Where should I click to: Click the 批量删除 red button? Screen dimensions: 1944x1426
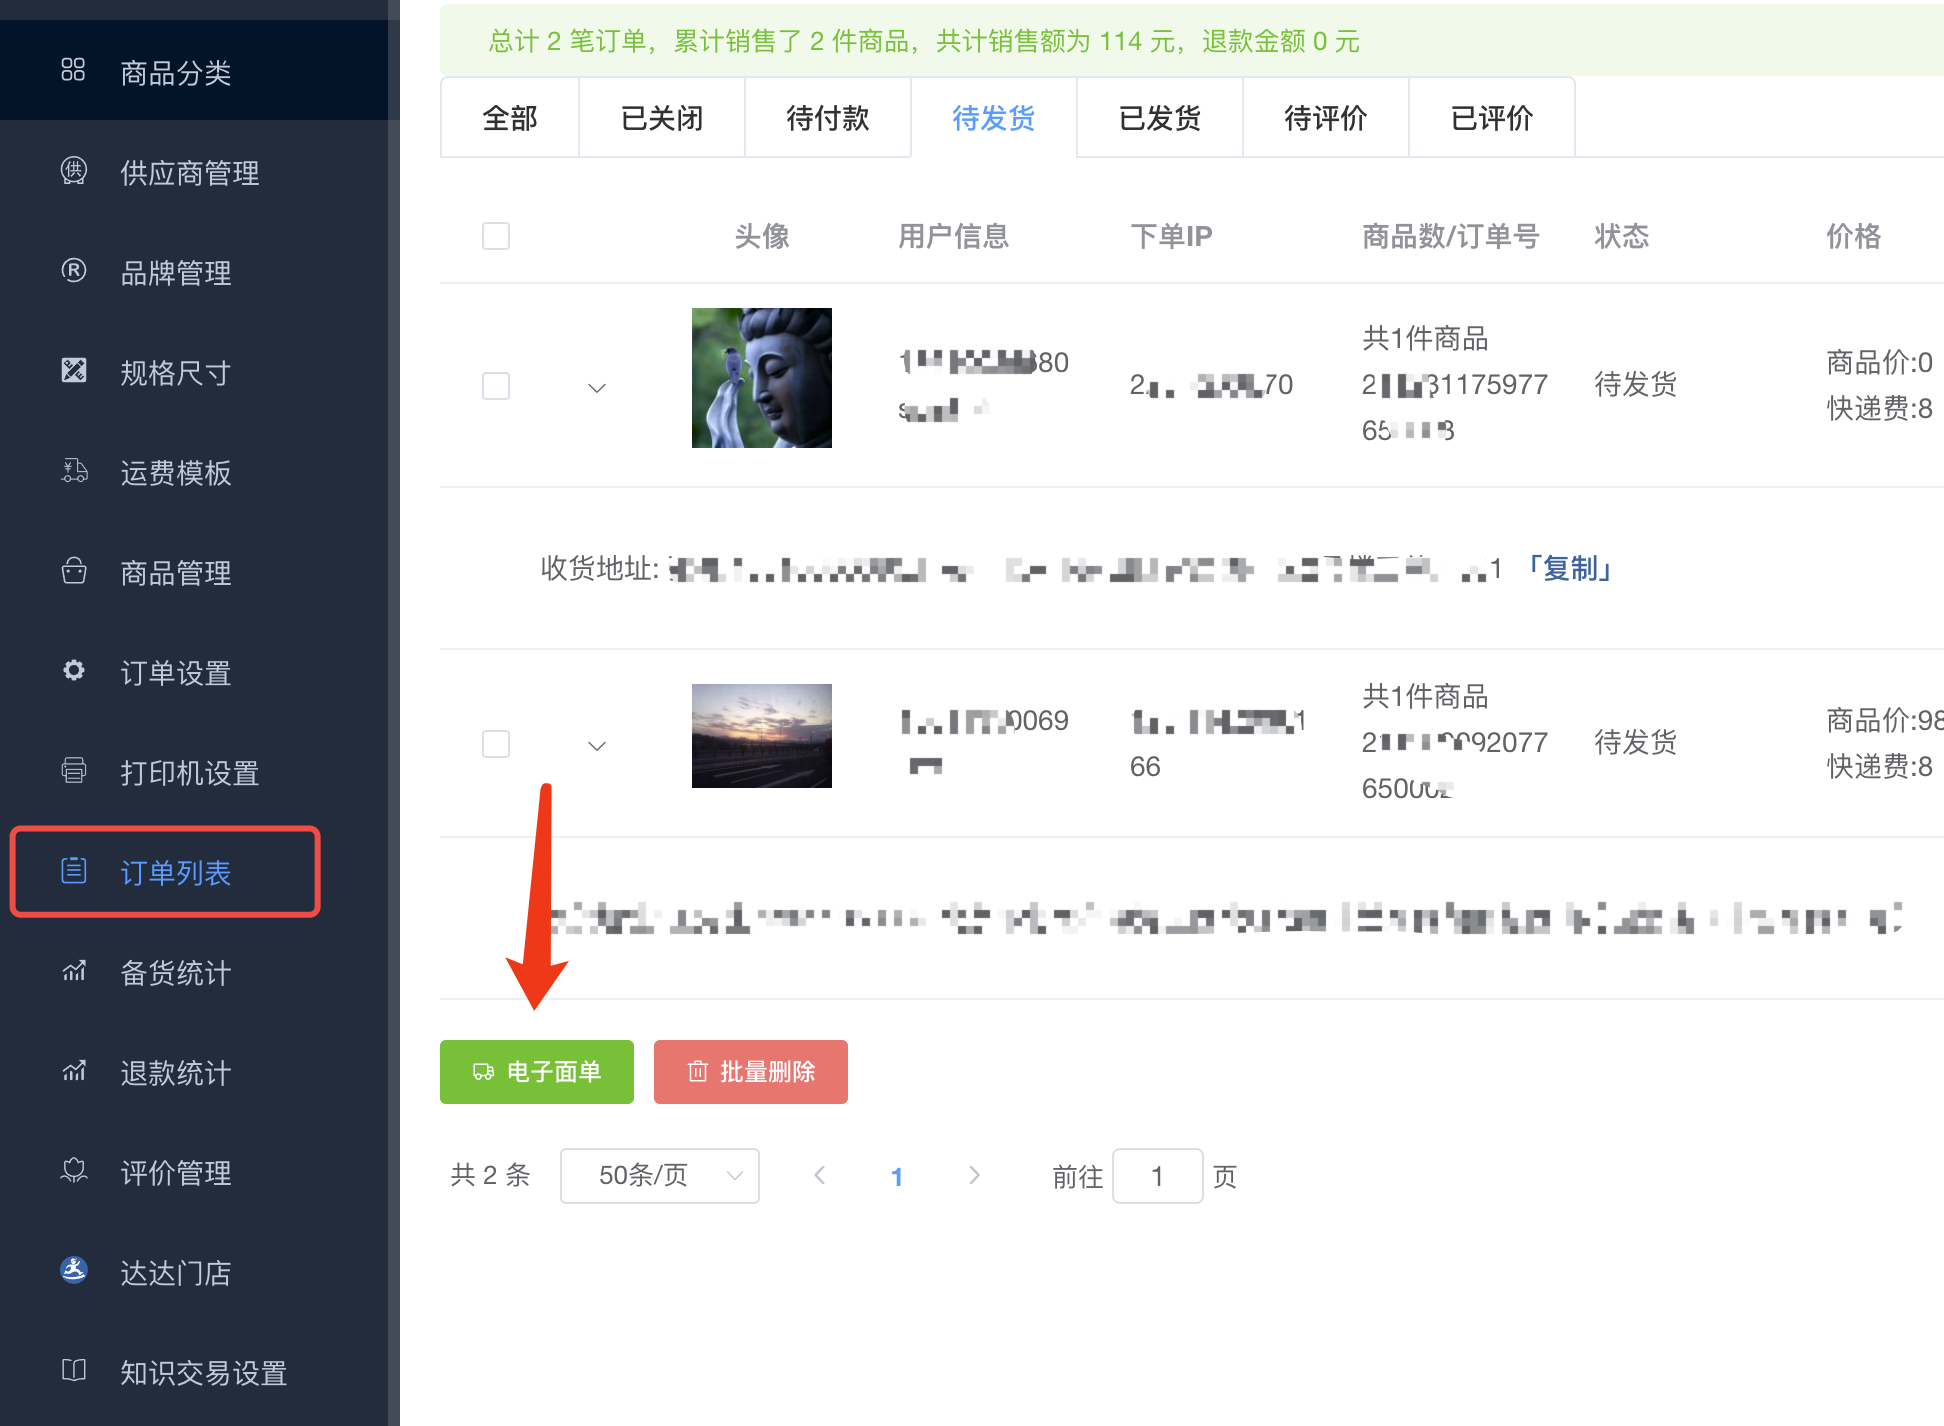coord(751,1072)
